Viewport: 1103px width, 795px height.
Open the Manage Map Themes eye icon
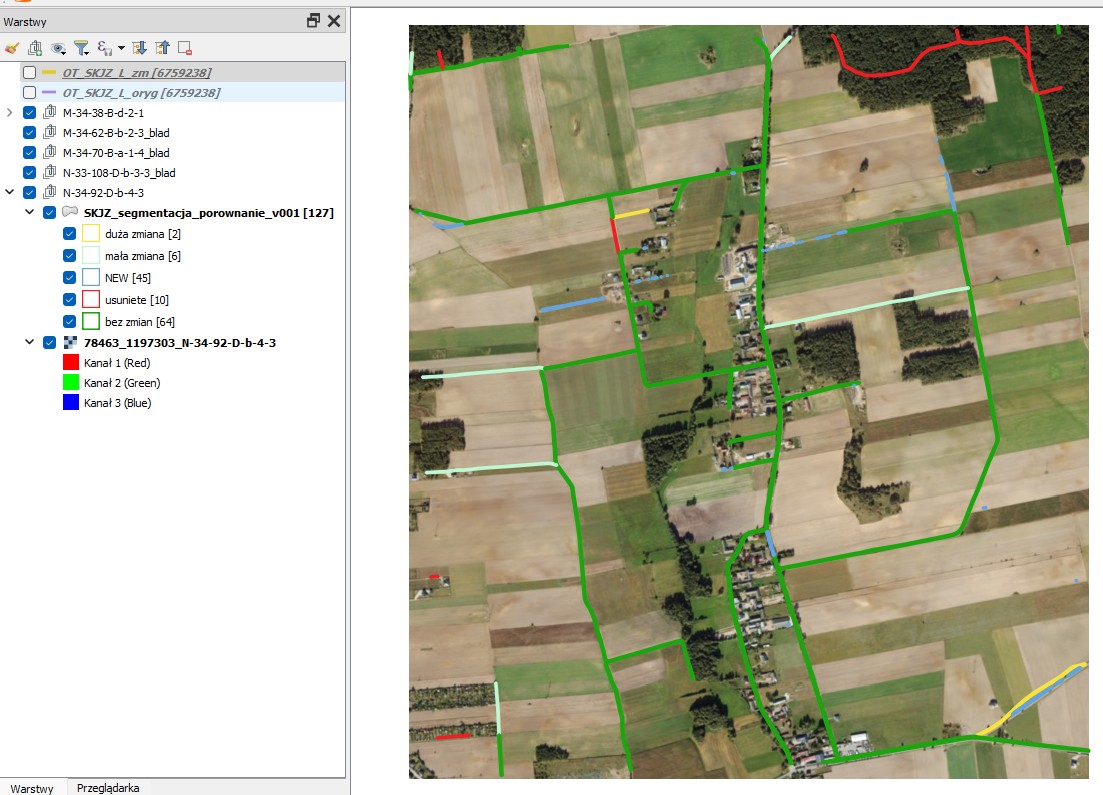[58, 47]
